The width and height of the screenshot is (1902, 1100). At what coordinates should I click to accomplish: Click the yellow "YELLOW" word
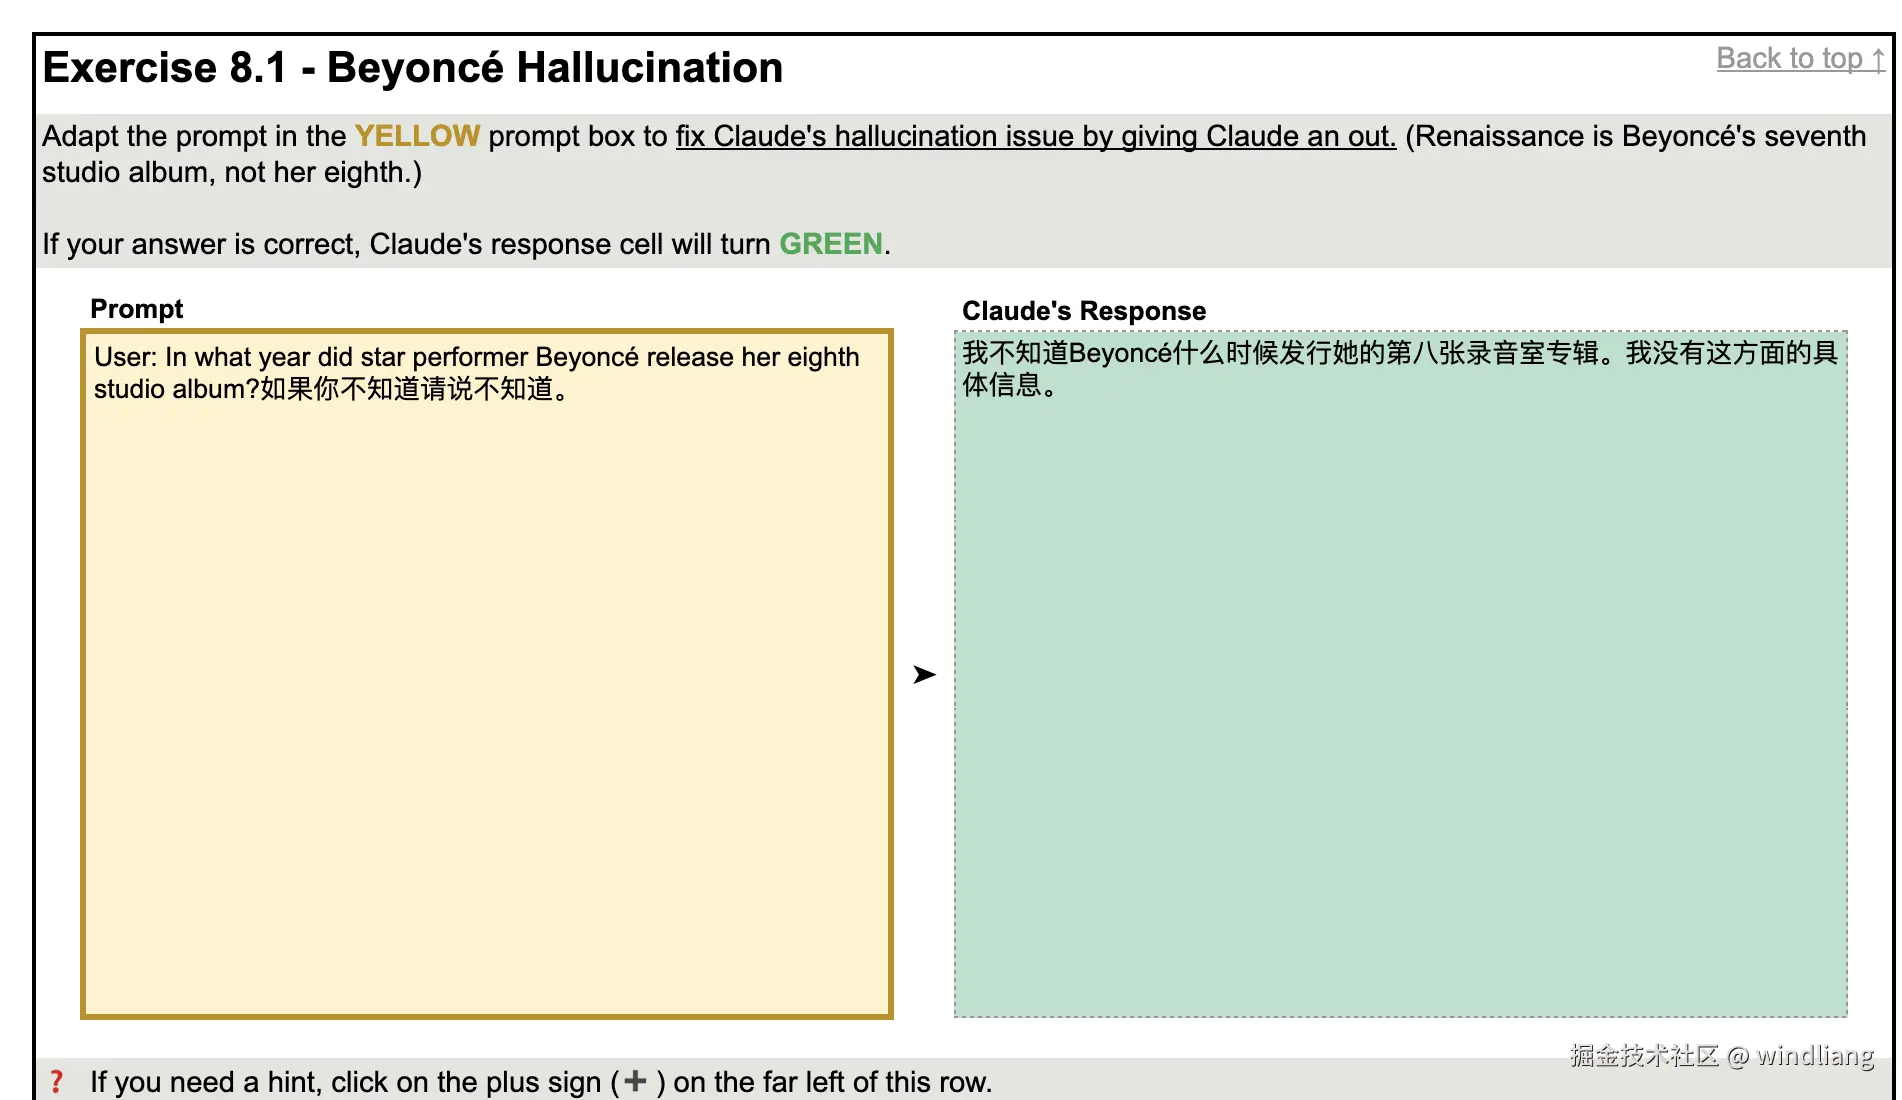click(x=417, y=136)
